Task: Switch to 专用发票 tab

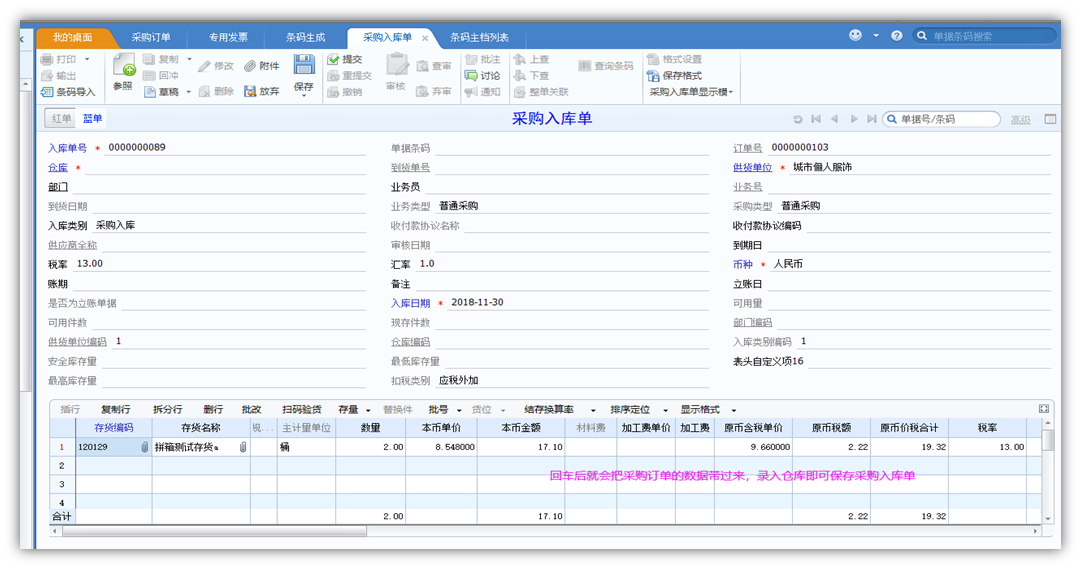Action: 228,37
